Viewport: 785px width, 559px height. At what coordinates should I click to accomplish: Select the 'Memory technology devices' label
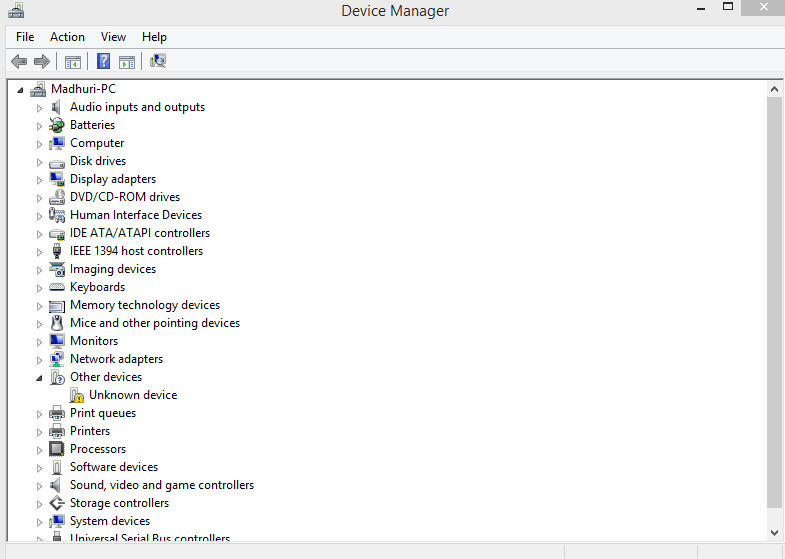145,305
